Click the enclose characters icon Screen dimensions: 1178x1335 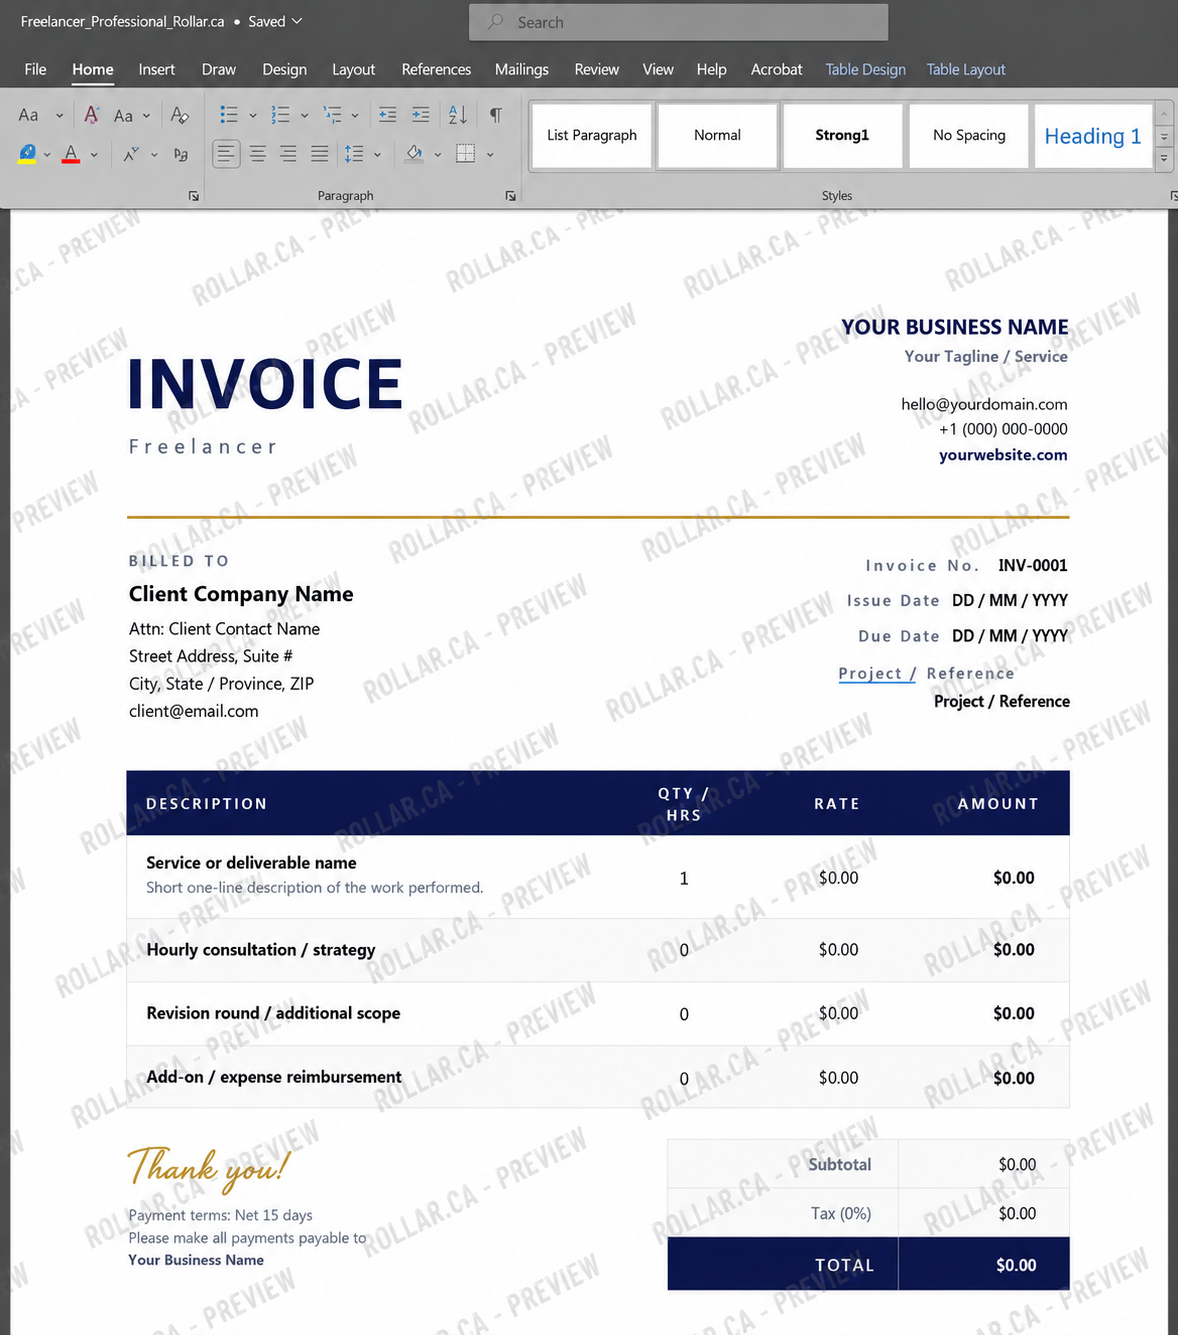(180, 154)
